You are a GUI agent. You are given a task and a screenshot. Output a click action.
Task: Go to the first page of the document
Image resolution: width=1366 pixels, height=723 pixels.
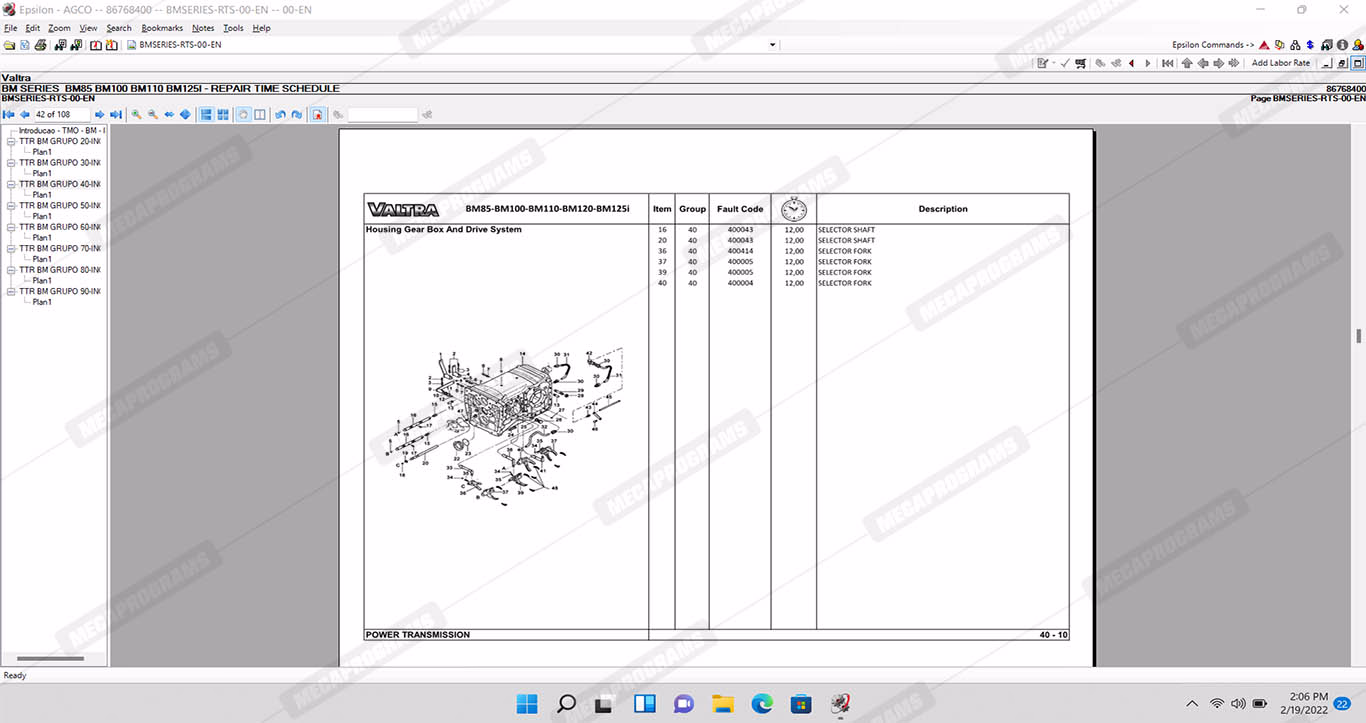pyautogui.click(x=9, y=115)
